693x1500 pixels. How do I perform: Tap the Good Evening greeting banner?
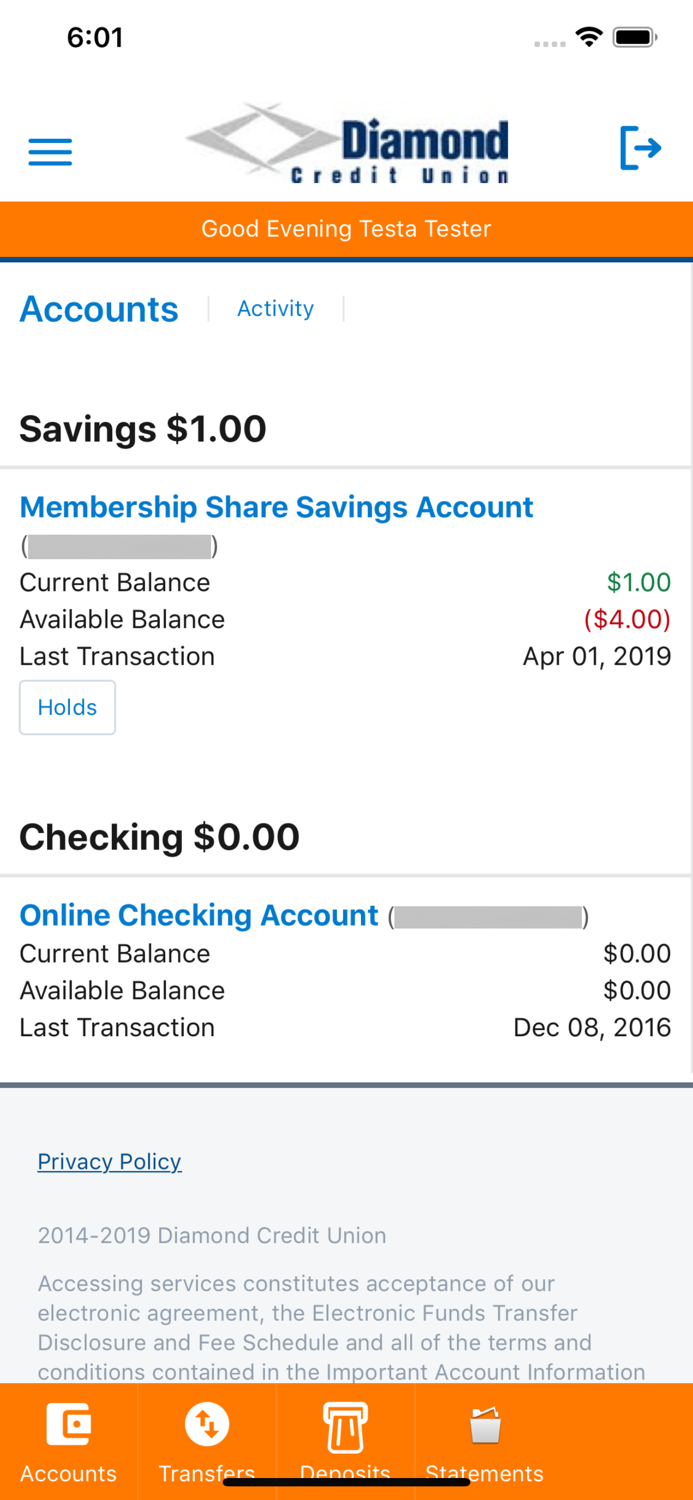point(346,229)
